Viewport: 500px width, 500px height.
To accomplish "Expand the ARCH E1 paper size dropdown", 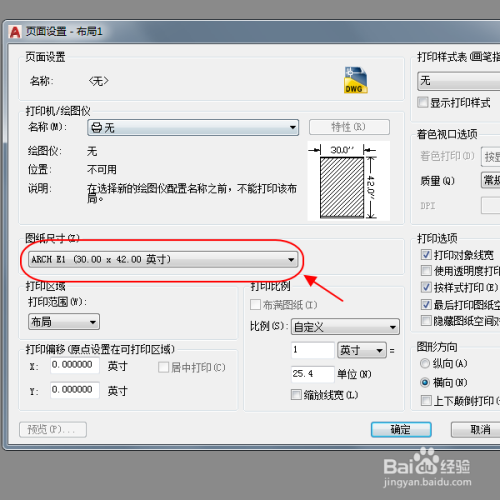I will tap(163, 259).
